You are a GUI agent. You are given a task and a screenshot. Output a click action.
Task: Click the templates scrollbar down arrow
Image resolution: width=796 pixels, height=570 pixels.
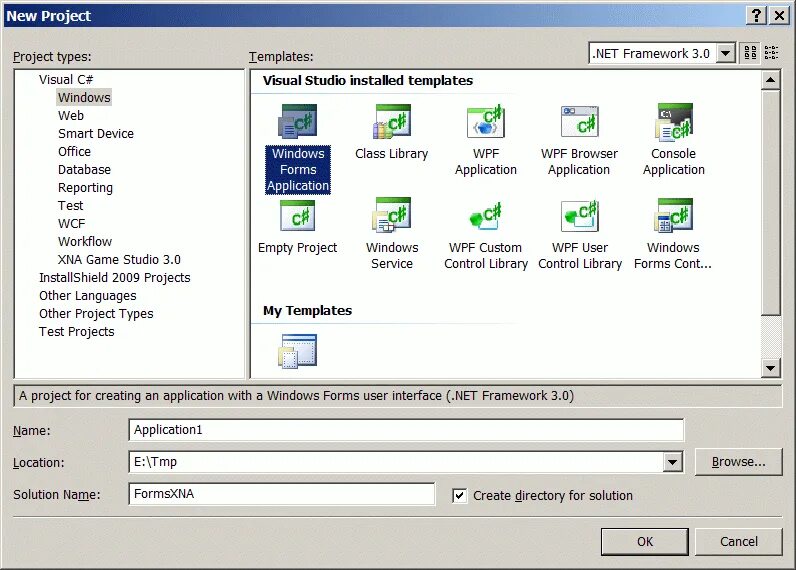771,368
